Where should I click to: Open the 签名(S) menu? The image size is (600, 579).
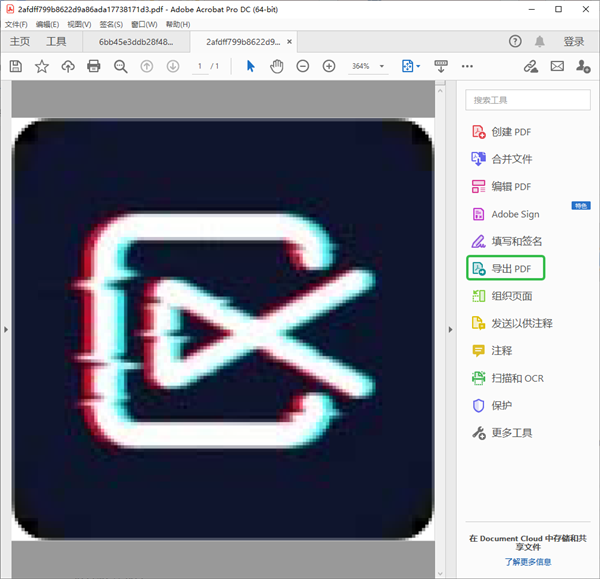pyautogui.click(x=111, y=24)
